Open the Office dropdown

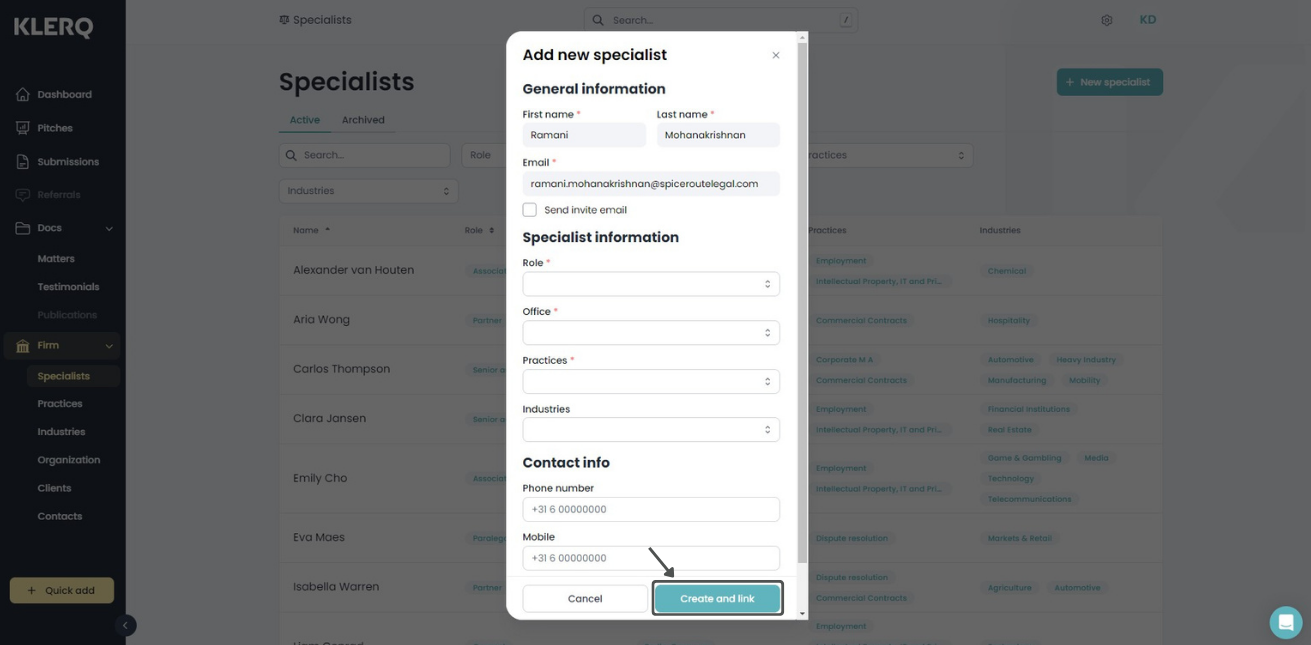click(x=651, y=333)
